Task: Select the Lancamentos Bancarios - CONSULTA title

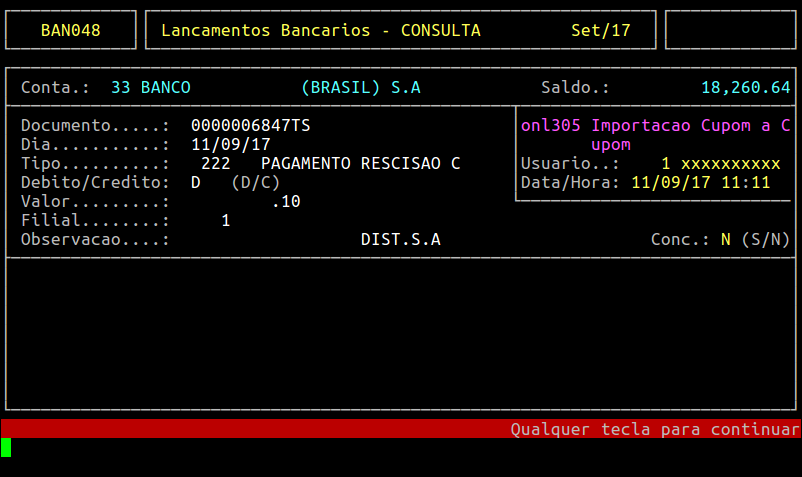Action: point(320,30)
